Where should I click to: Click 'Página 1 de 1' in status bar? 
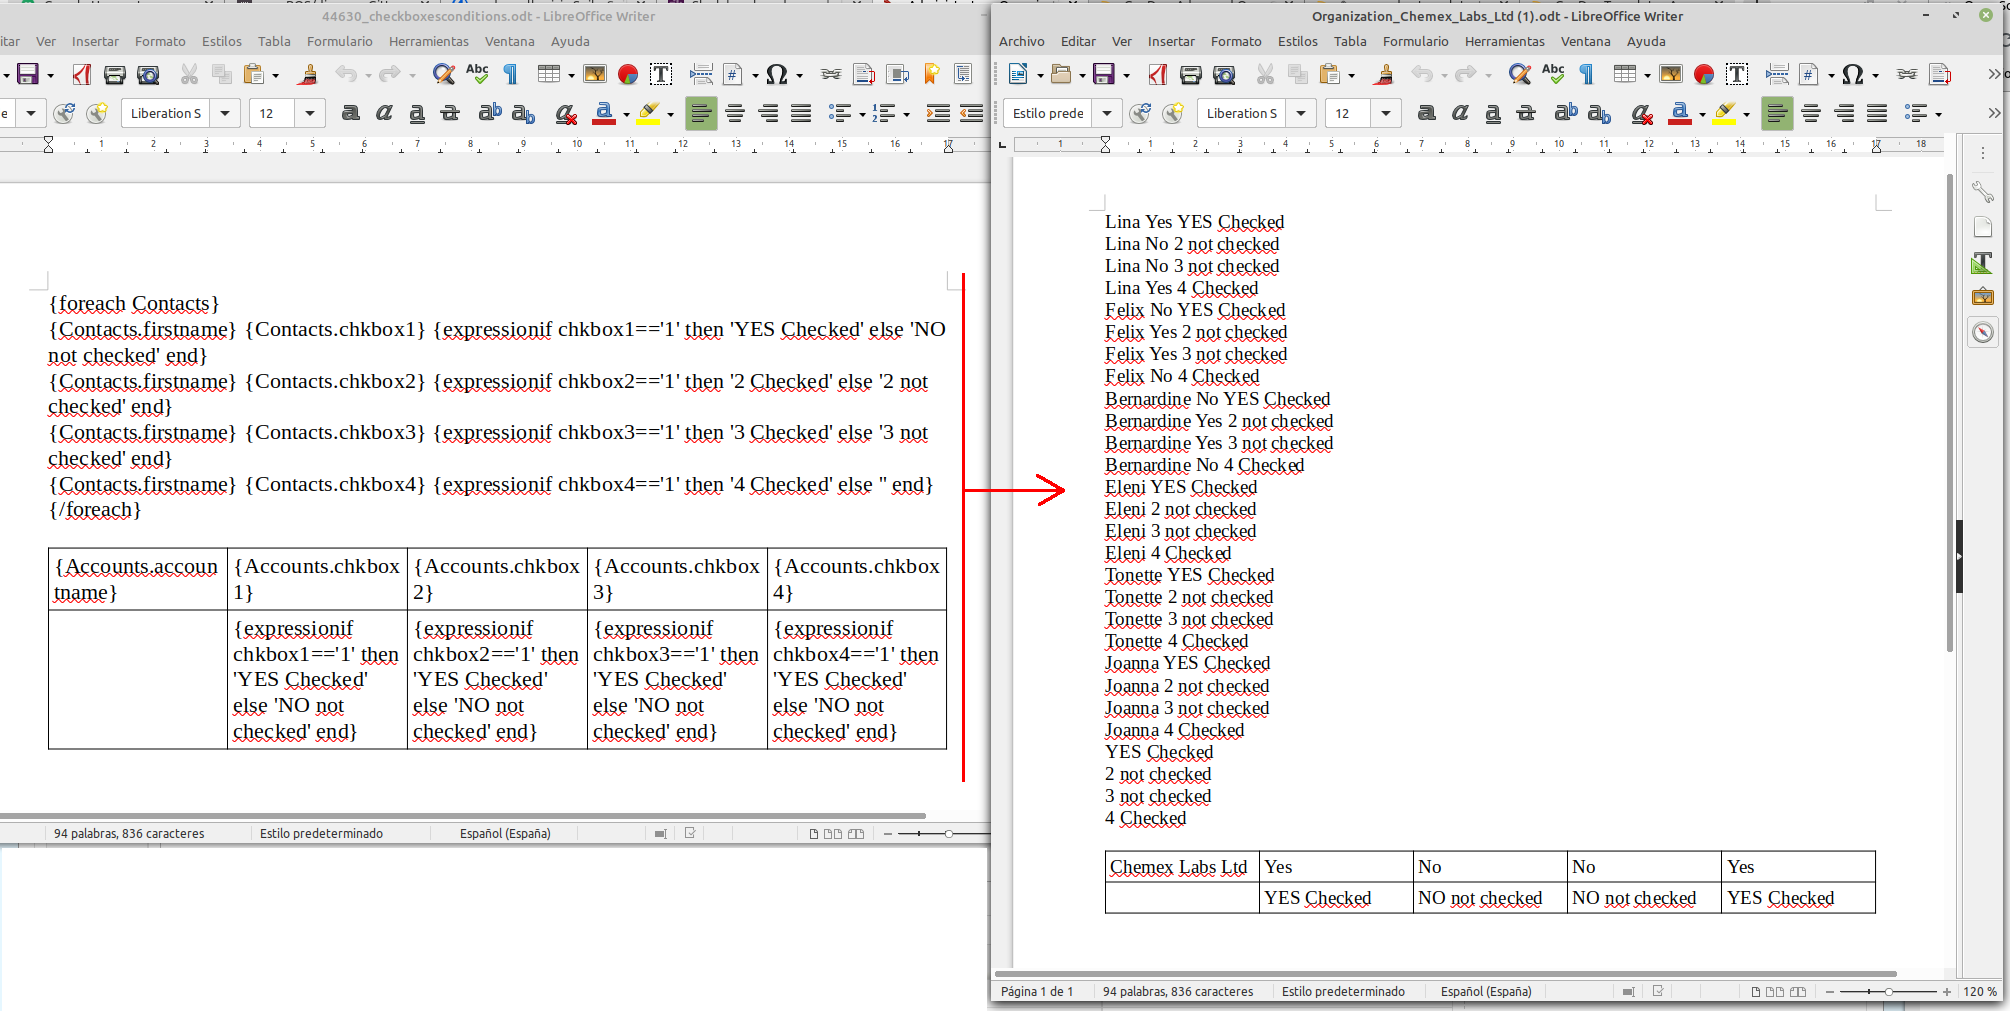pos(1036,992)
